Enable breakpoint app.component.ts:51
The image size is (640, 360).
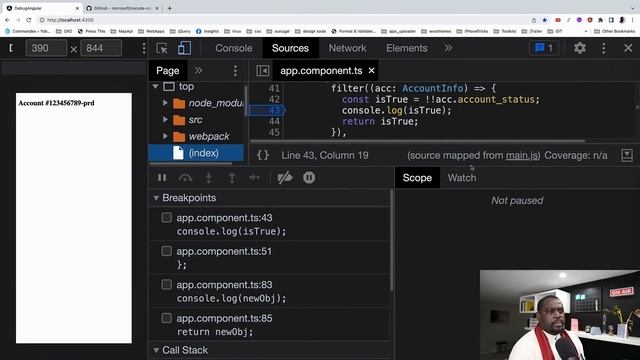click(167, 251)
